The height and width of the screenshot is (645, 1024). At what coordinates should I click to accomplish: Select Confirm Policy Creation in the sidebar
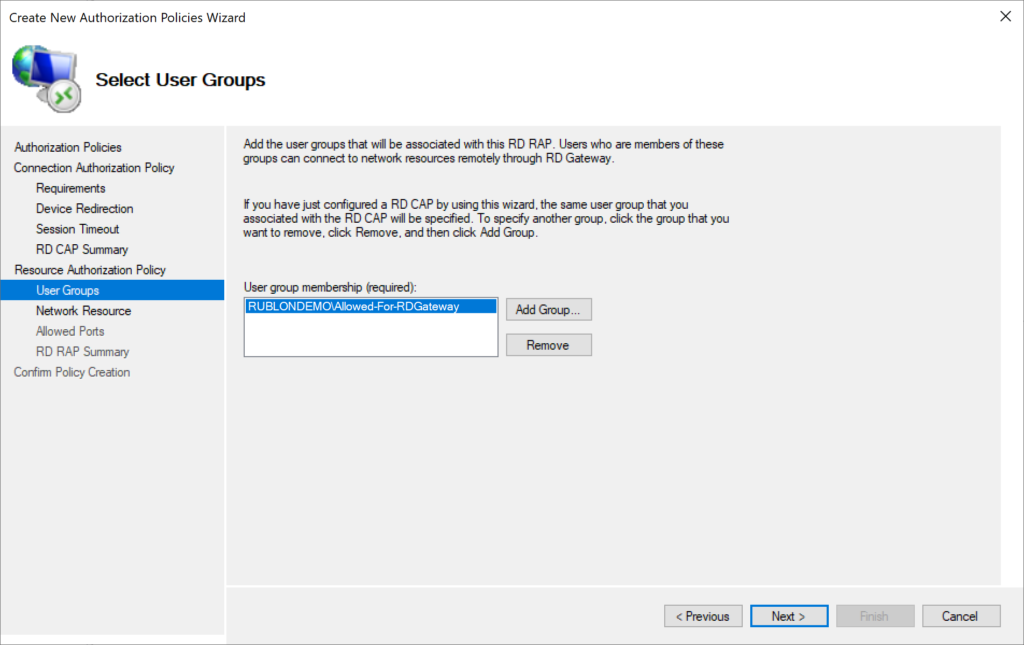point(72,371)
